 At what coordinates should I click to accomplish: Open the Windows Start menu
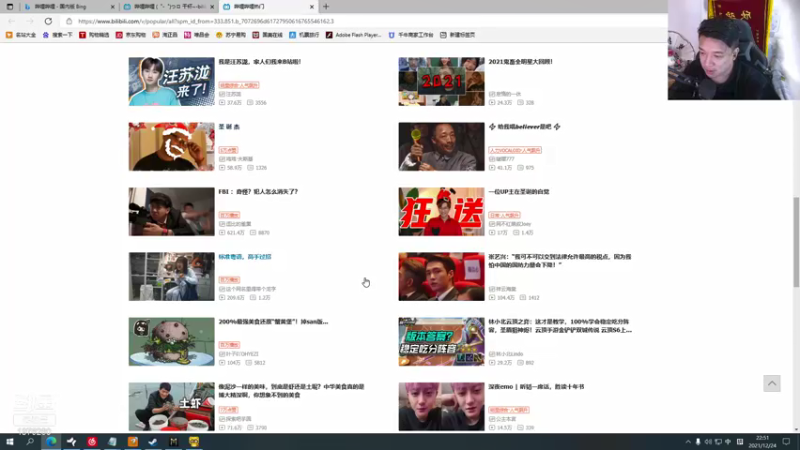click(10, 442)
